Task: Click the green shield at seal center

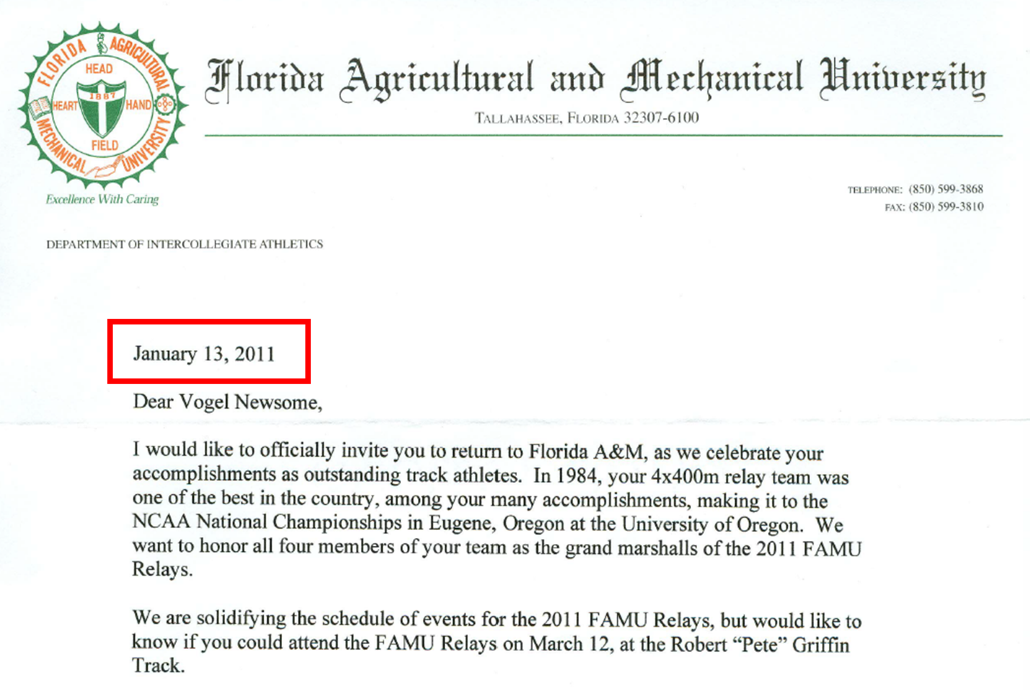Action: coord(101,108)
